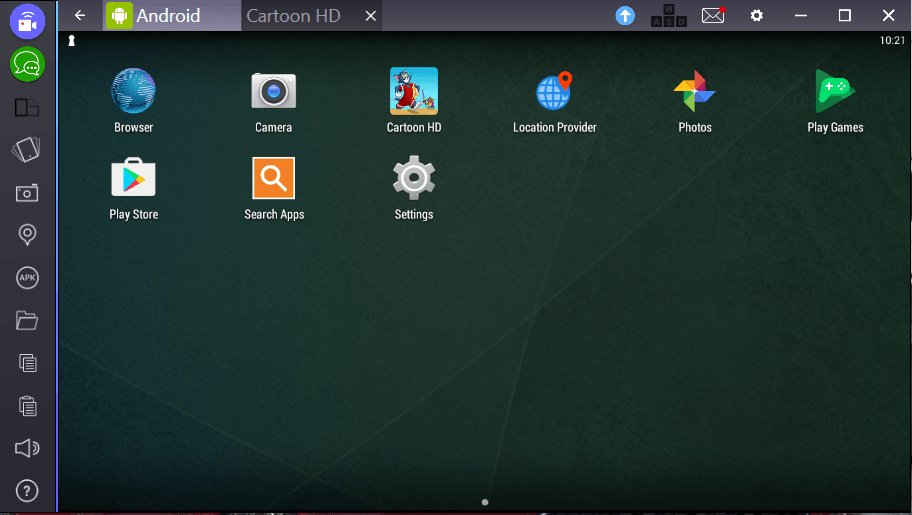Switch to the Cartoon HD tab
This screenshot has height=515, width=912.
(x=293, y=16)
